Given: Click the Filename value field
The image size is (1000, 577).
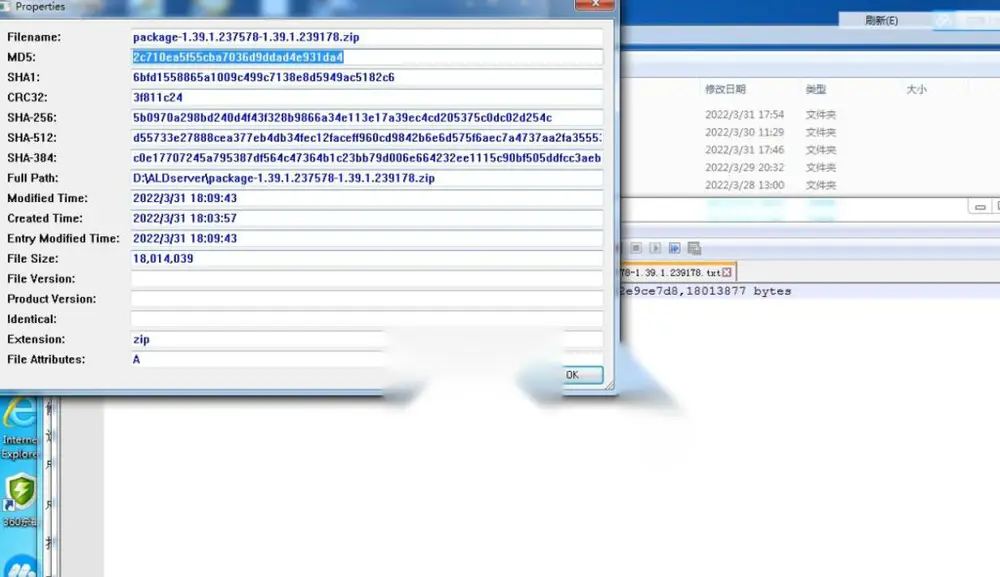Looking at the screenshot, I should pos(367,37).
